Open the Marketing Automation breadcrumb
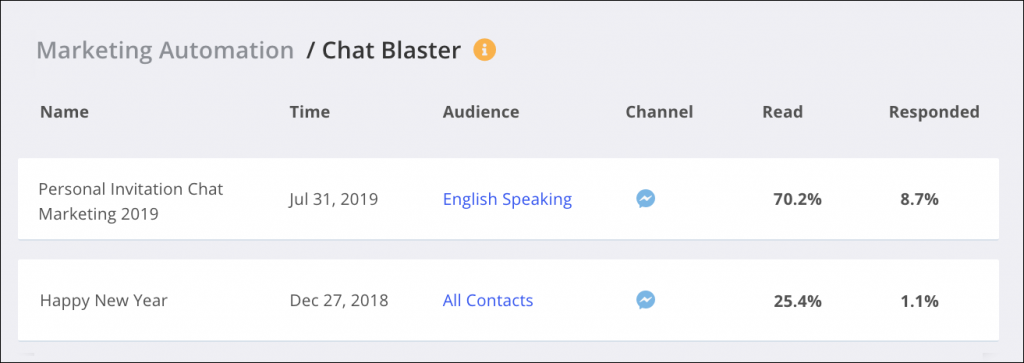Viewport: 1024px width, 363px height. (x=165, y=50)
